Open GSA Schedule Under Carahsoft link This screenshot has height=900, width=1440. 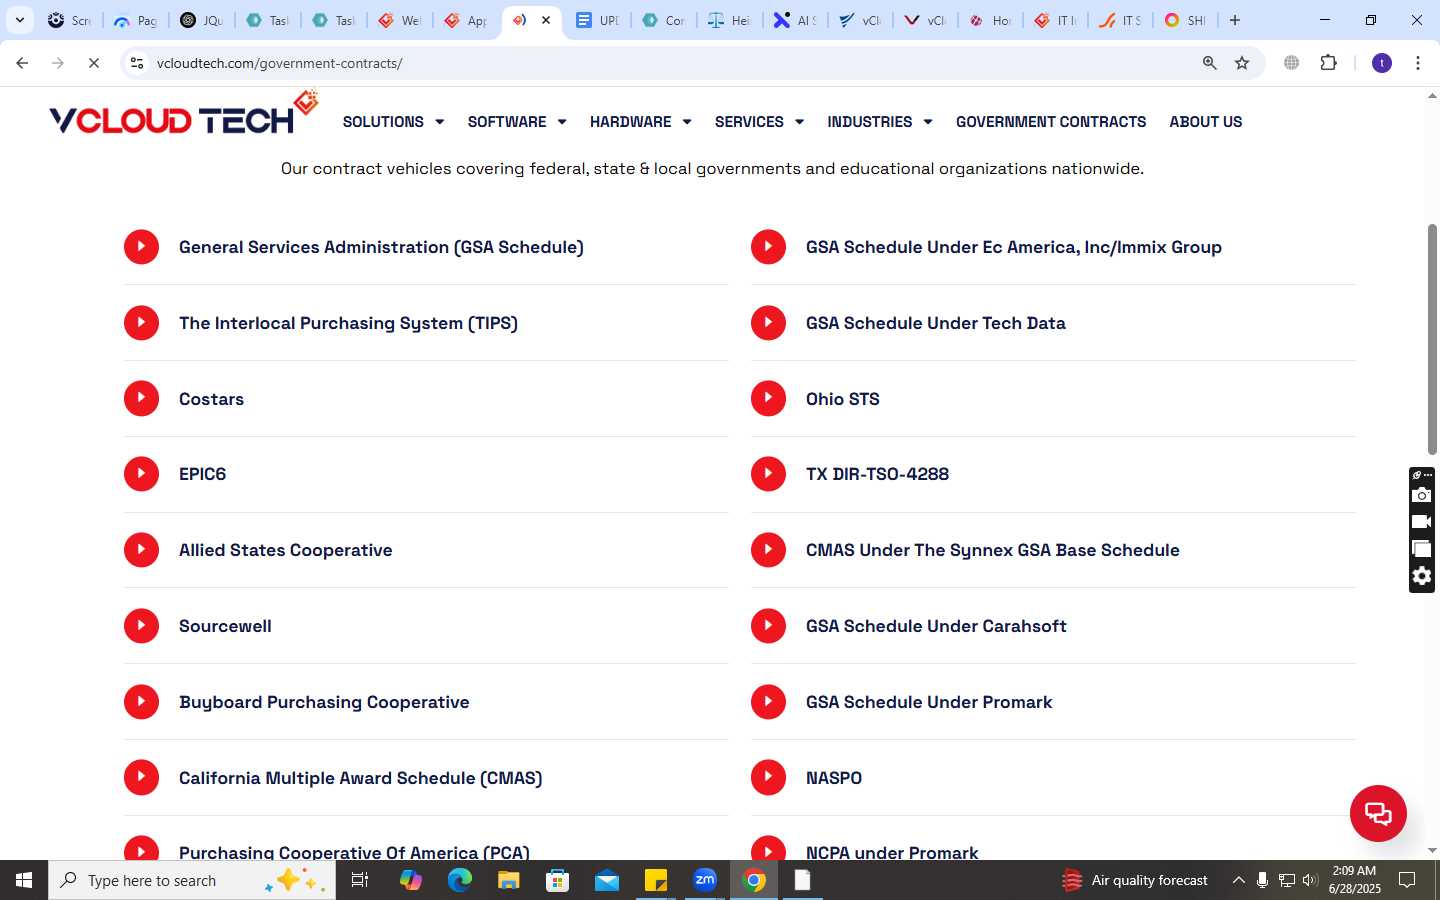936,626
